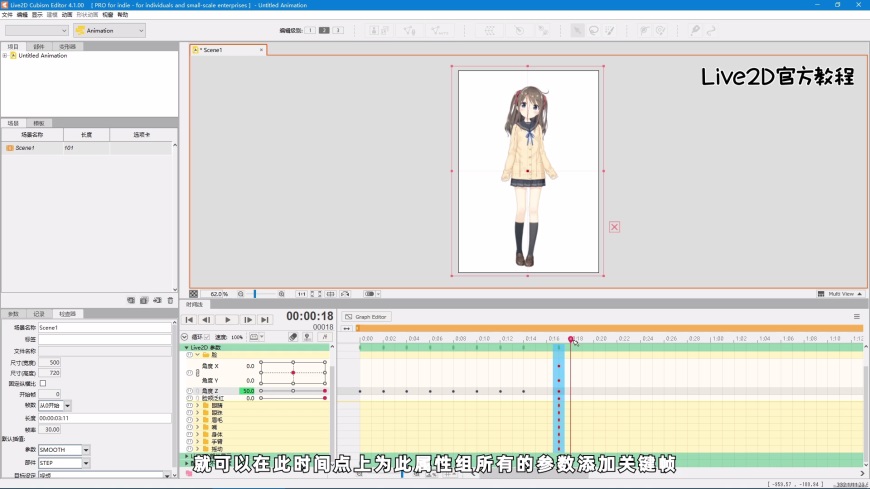Open the 编辑 menu
Image resolution: width=870 pixels, height=489 pixels.
(22, 14)
